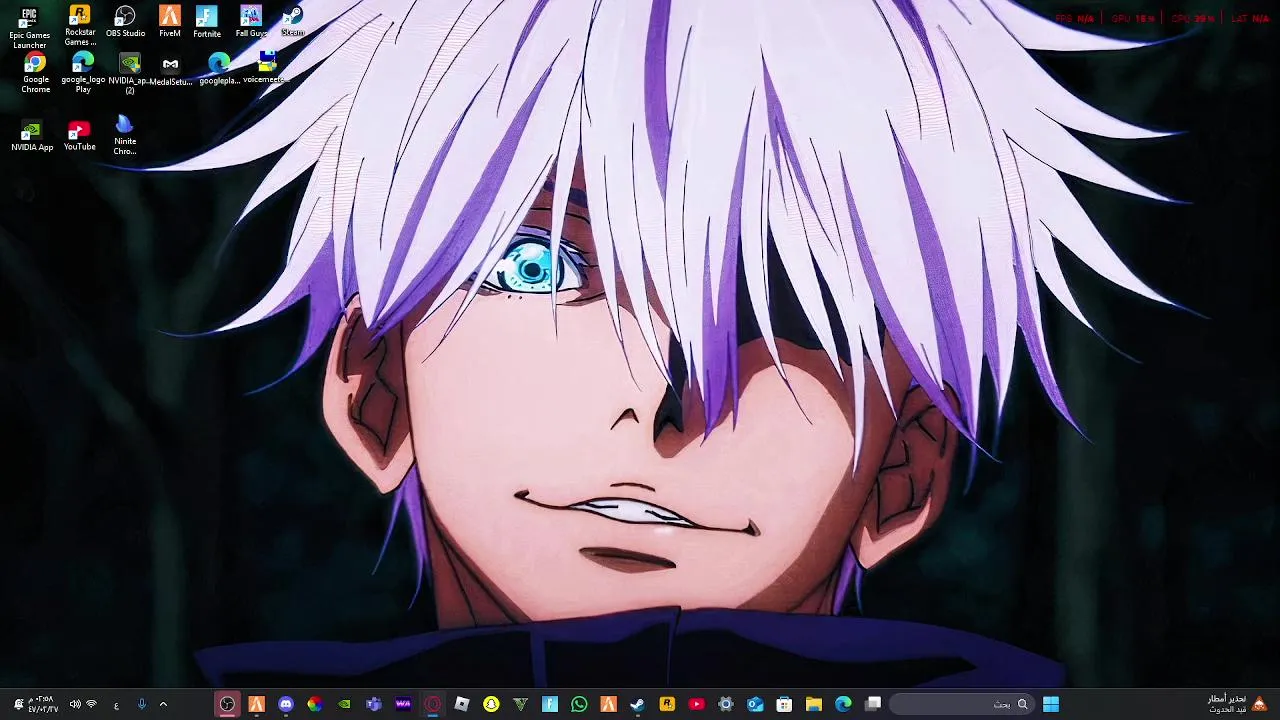Select the FiveM desktop icon

click(170, 22)
